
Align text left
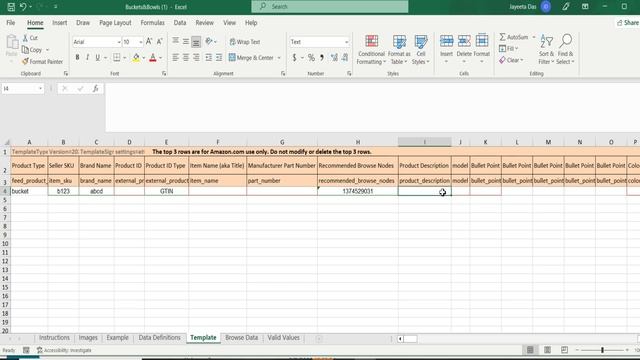click(x=176, y=58)
